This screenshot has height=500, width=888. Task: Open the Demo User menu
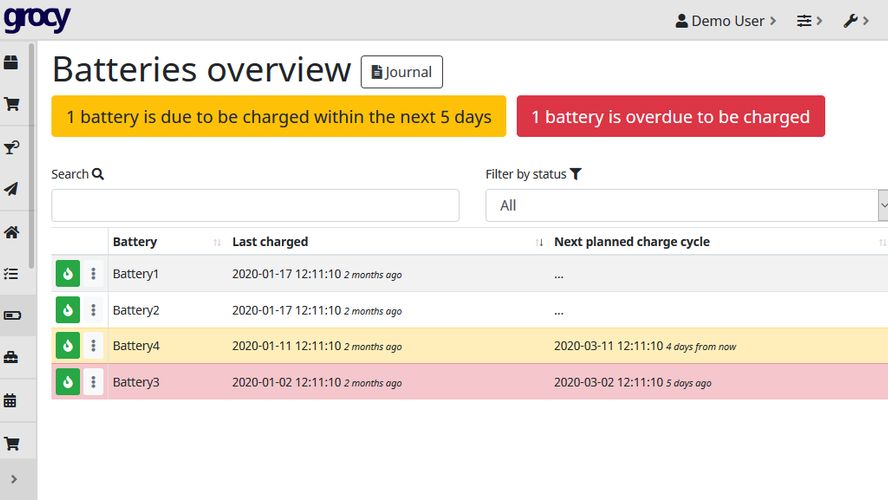click(x=725, y=21)
